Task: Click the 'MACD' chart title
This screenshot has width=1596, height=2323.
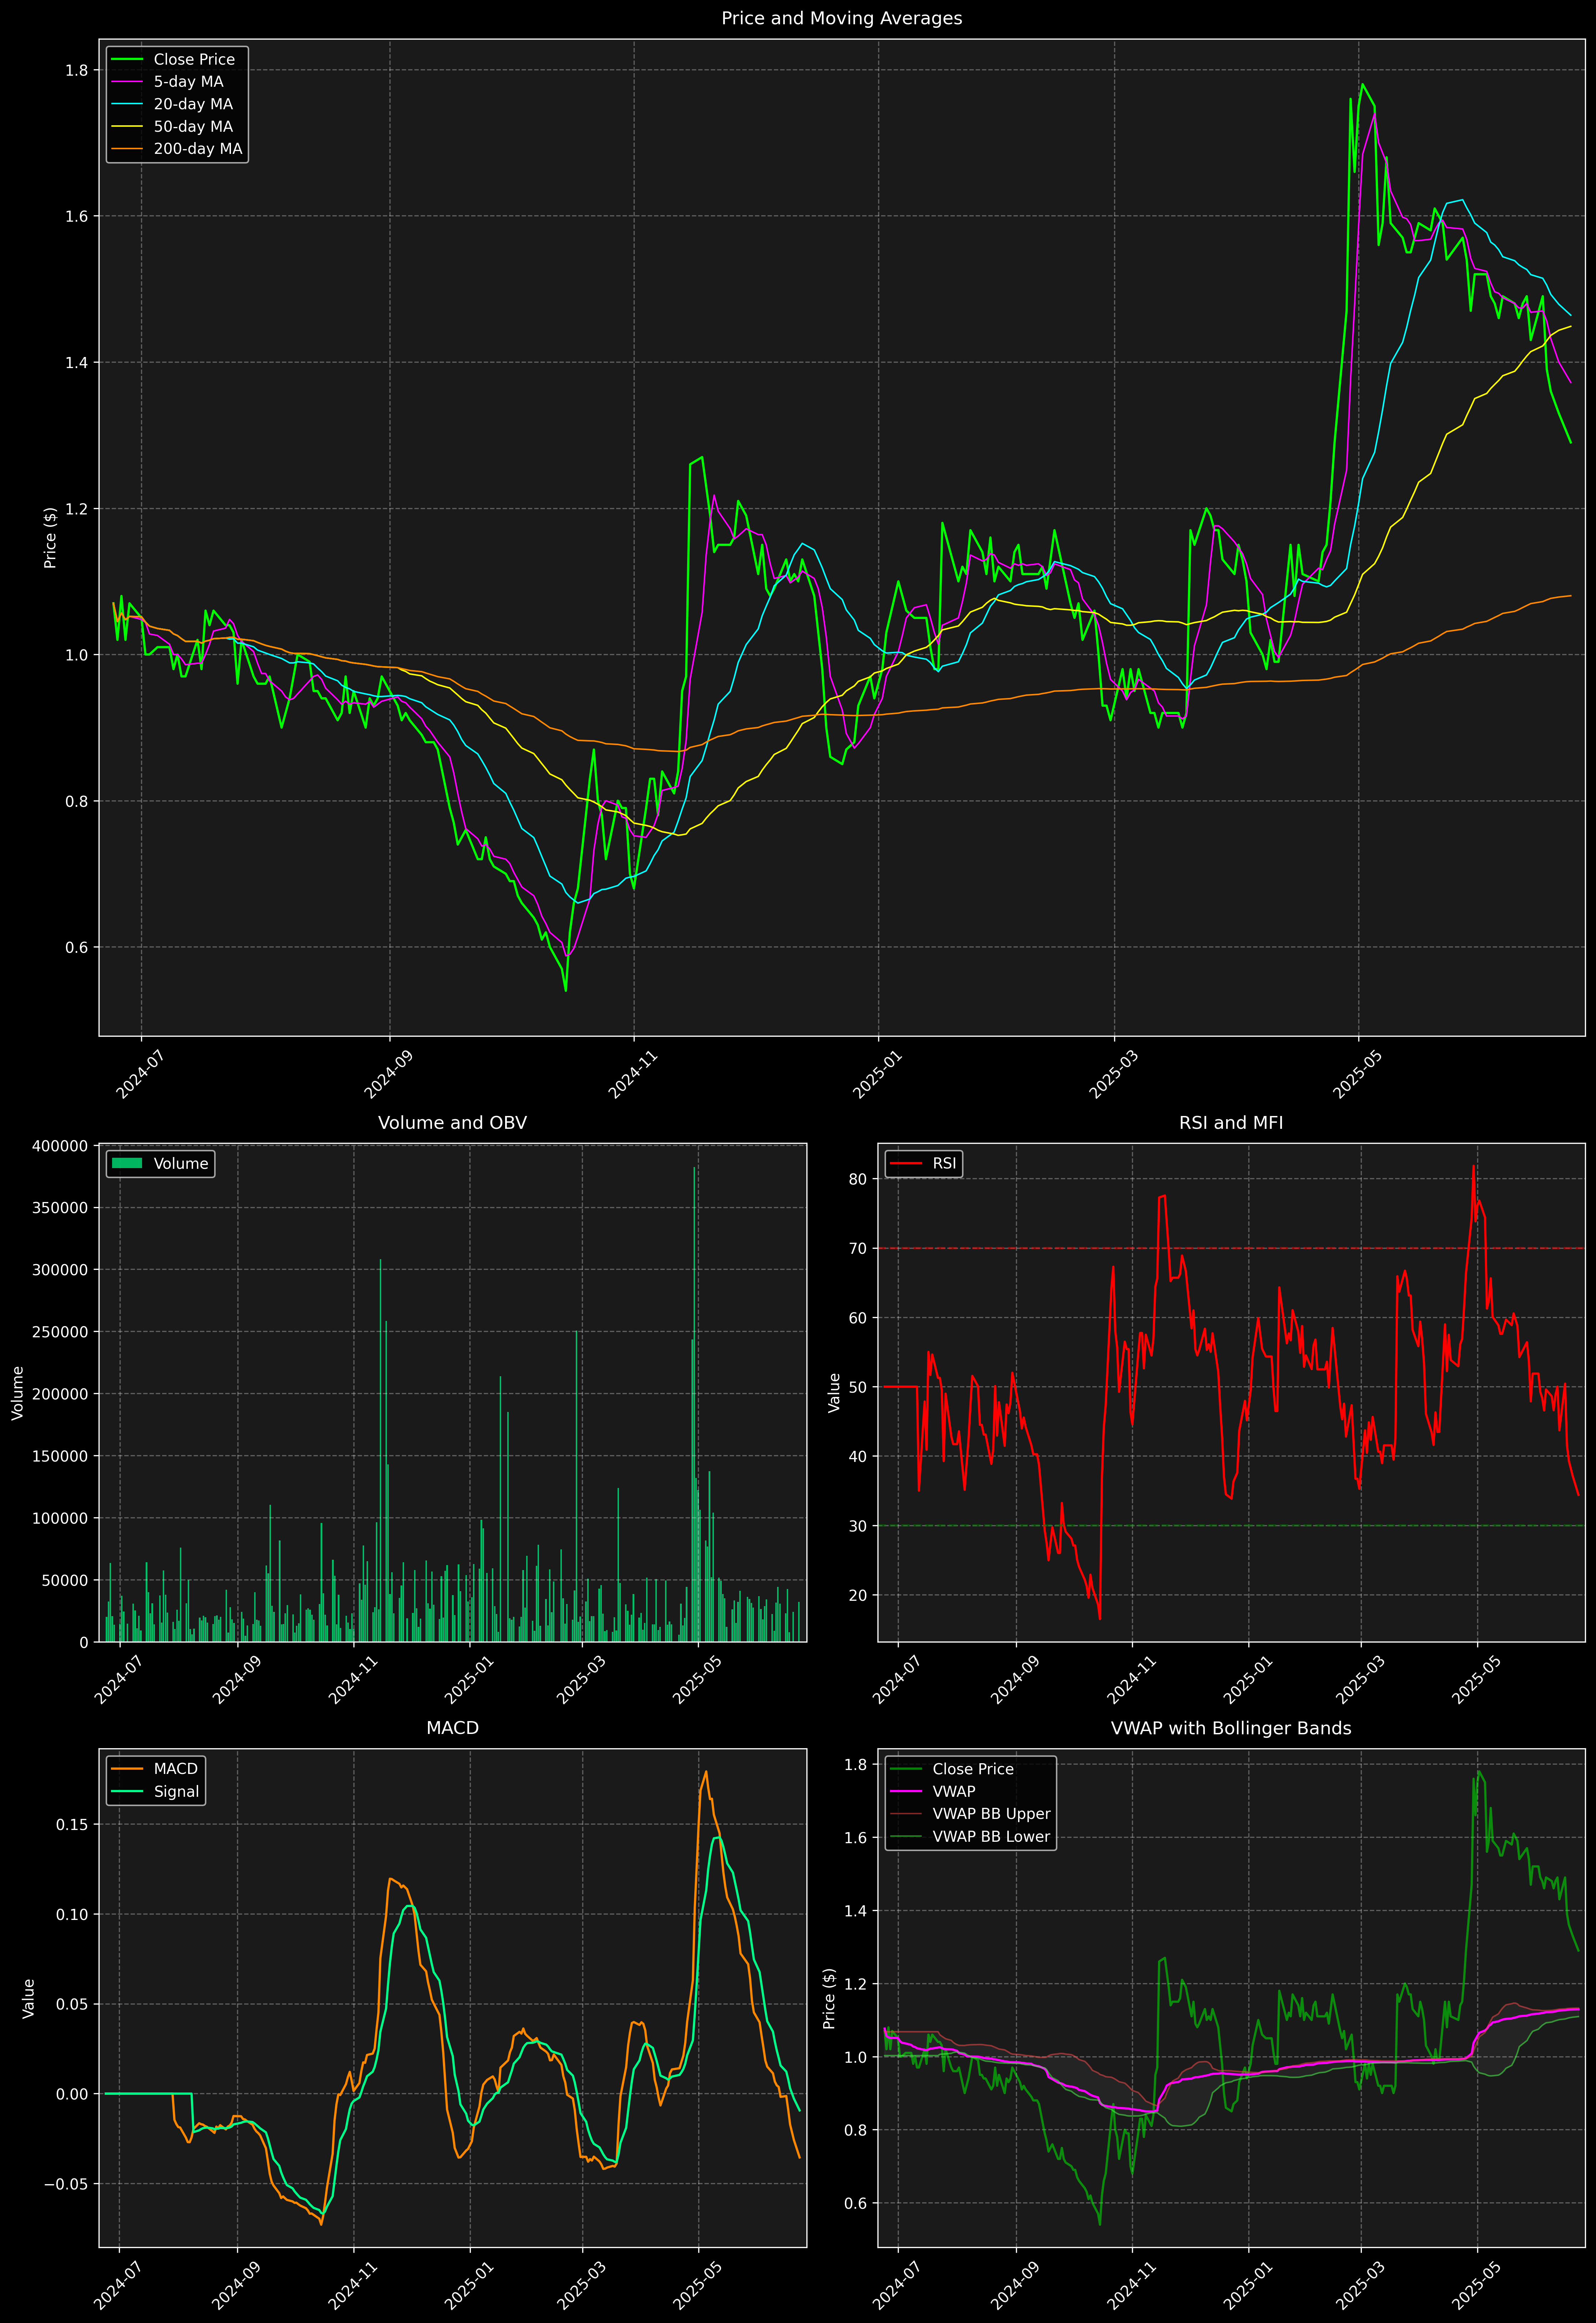Action: click(452, 1728)
